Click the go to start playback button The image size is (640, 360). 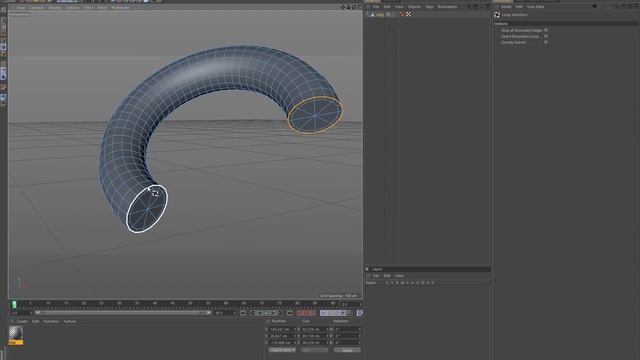tap(242, 313)
